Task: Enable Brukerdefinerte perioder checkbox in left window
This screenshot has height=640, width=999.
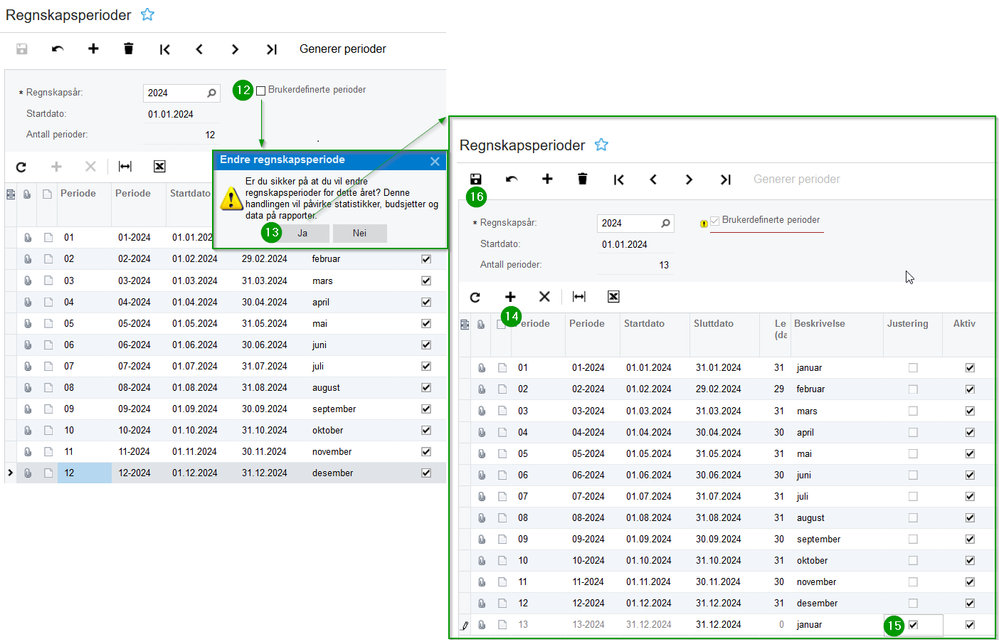Action: coord(261,90)
